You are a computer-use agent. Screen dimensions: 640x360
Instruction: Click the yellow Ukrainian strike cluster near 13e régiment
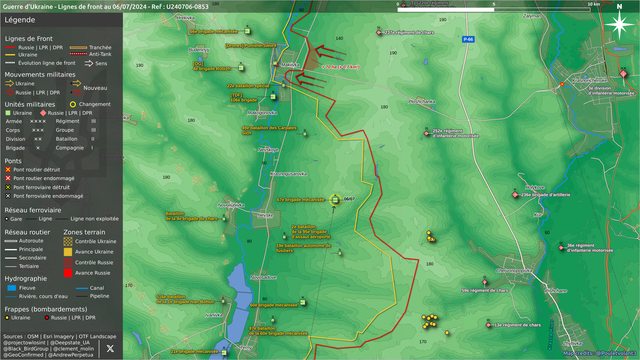430,321
